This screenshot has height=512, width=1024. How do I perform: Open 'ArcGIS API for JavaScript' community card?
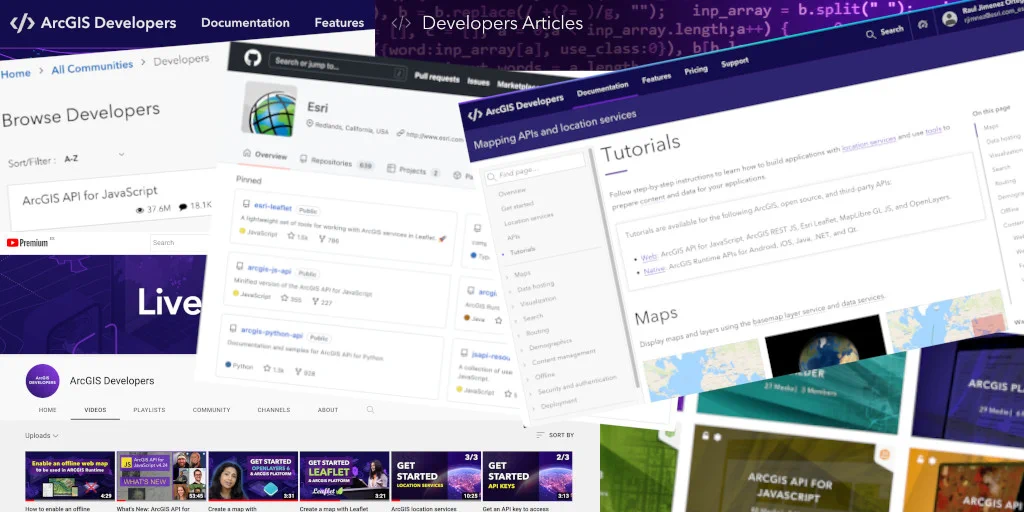tap(110, 200)
